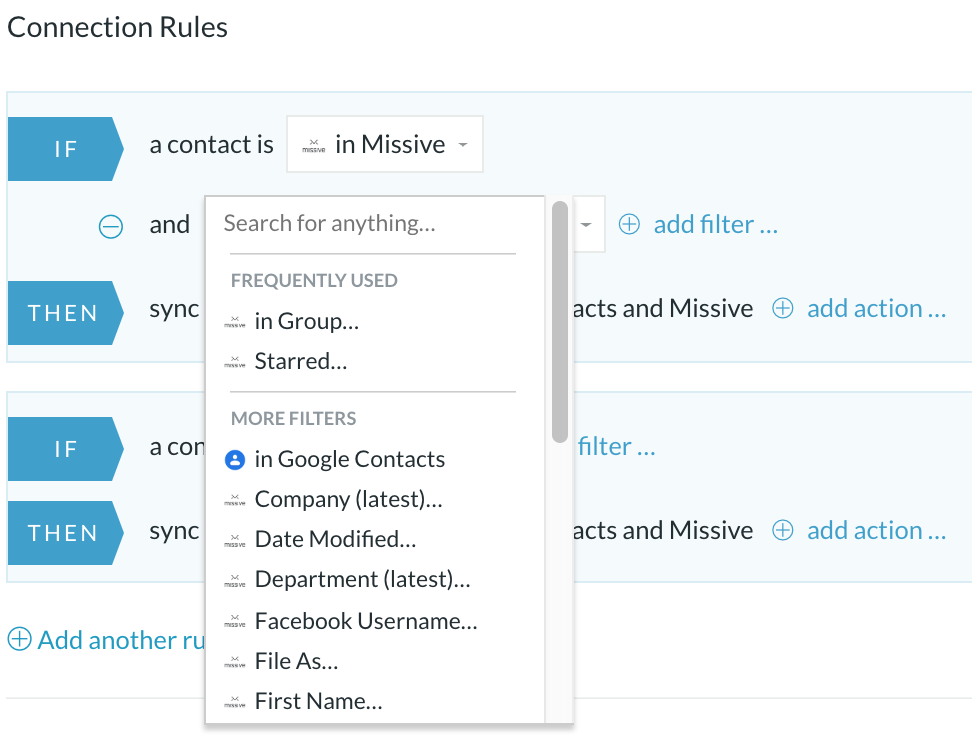Click plus icon beside 'Add another rule'

(19, 639)
